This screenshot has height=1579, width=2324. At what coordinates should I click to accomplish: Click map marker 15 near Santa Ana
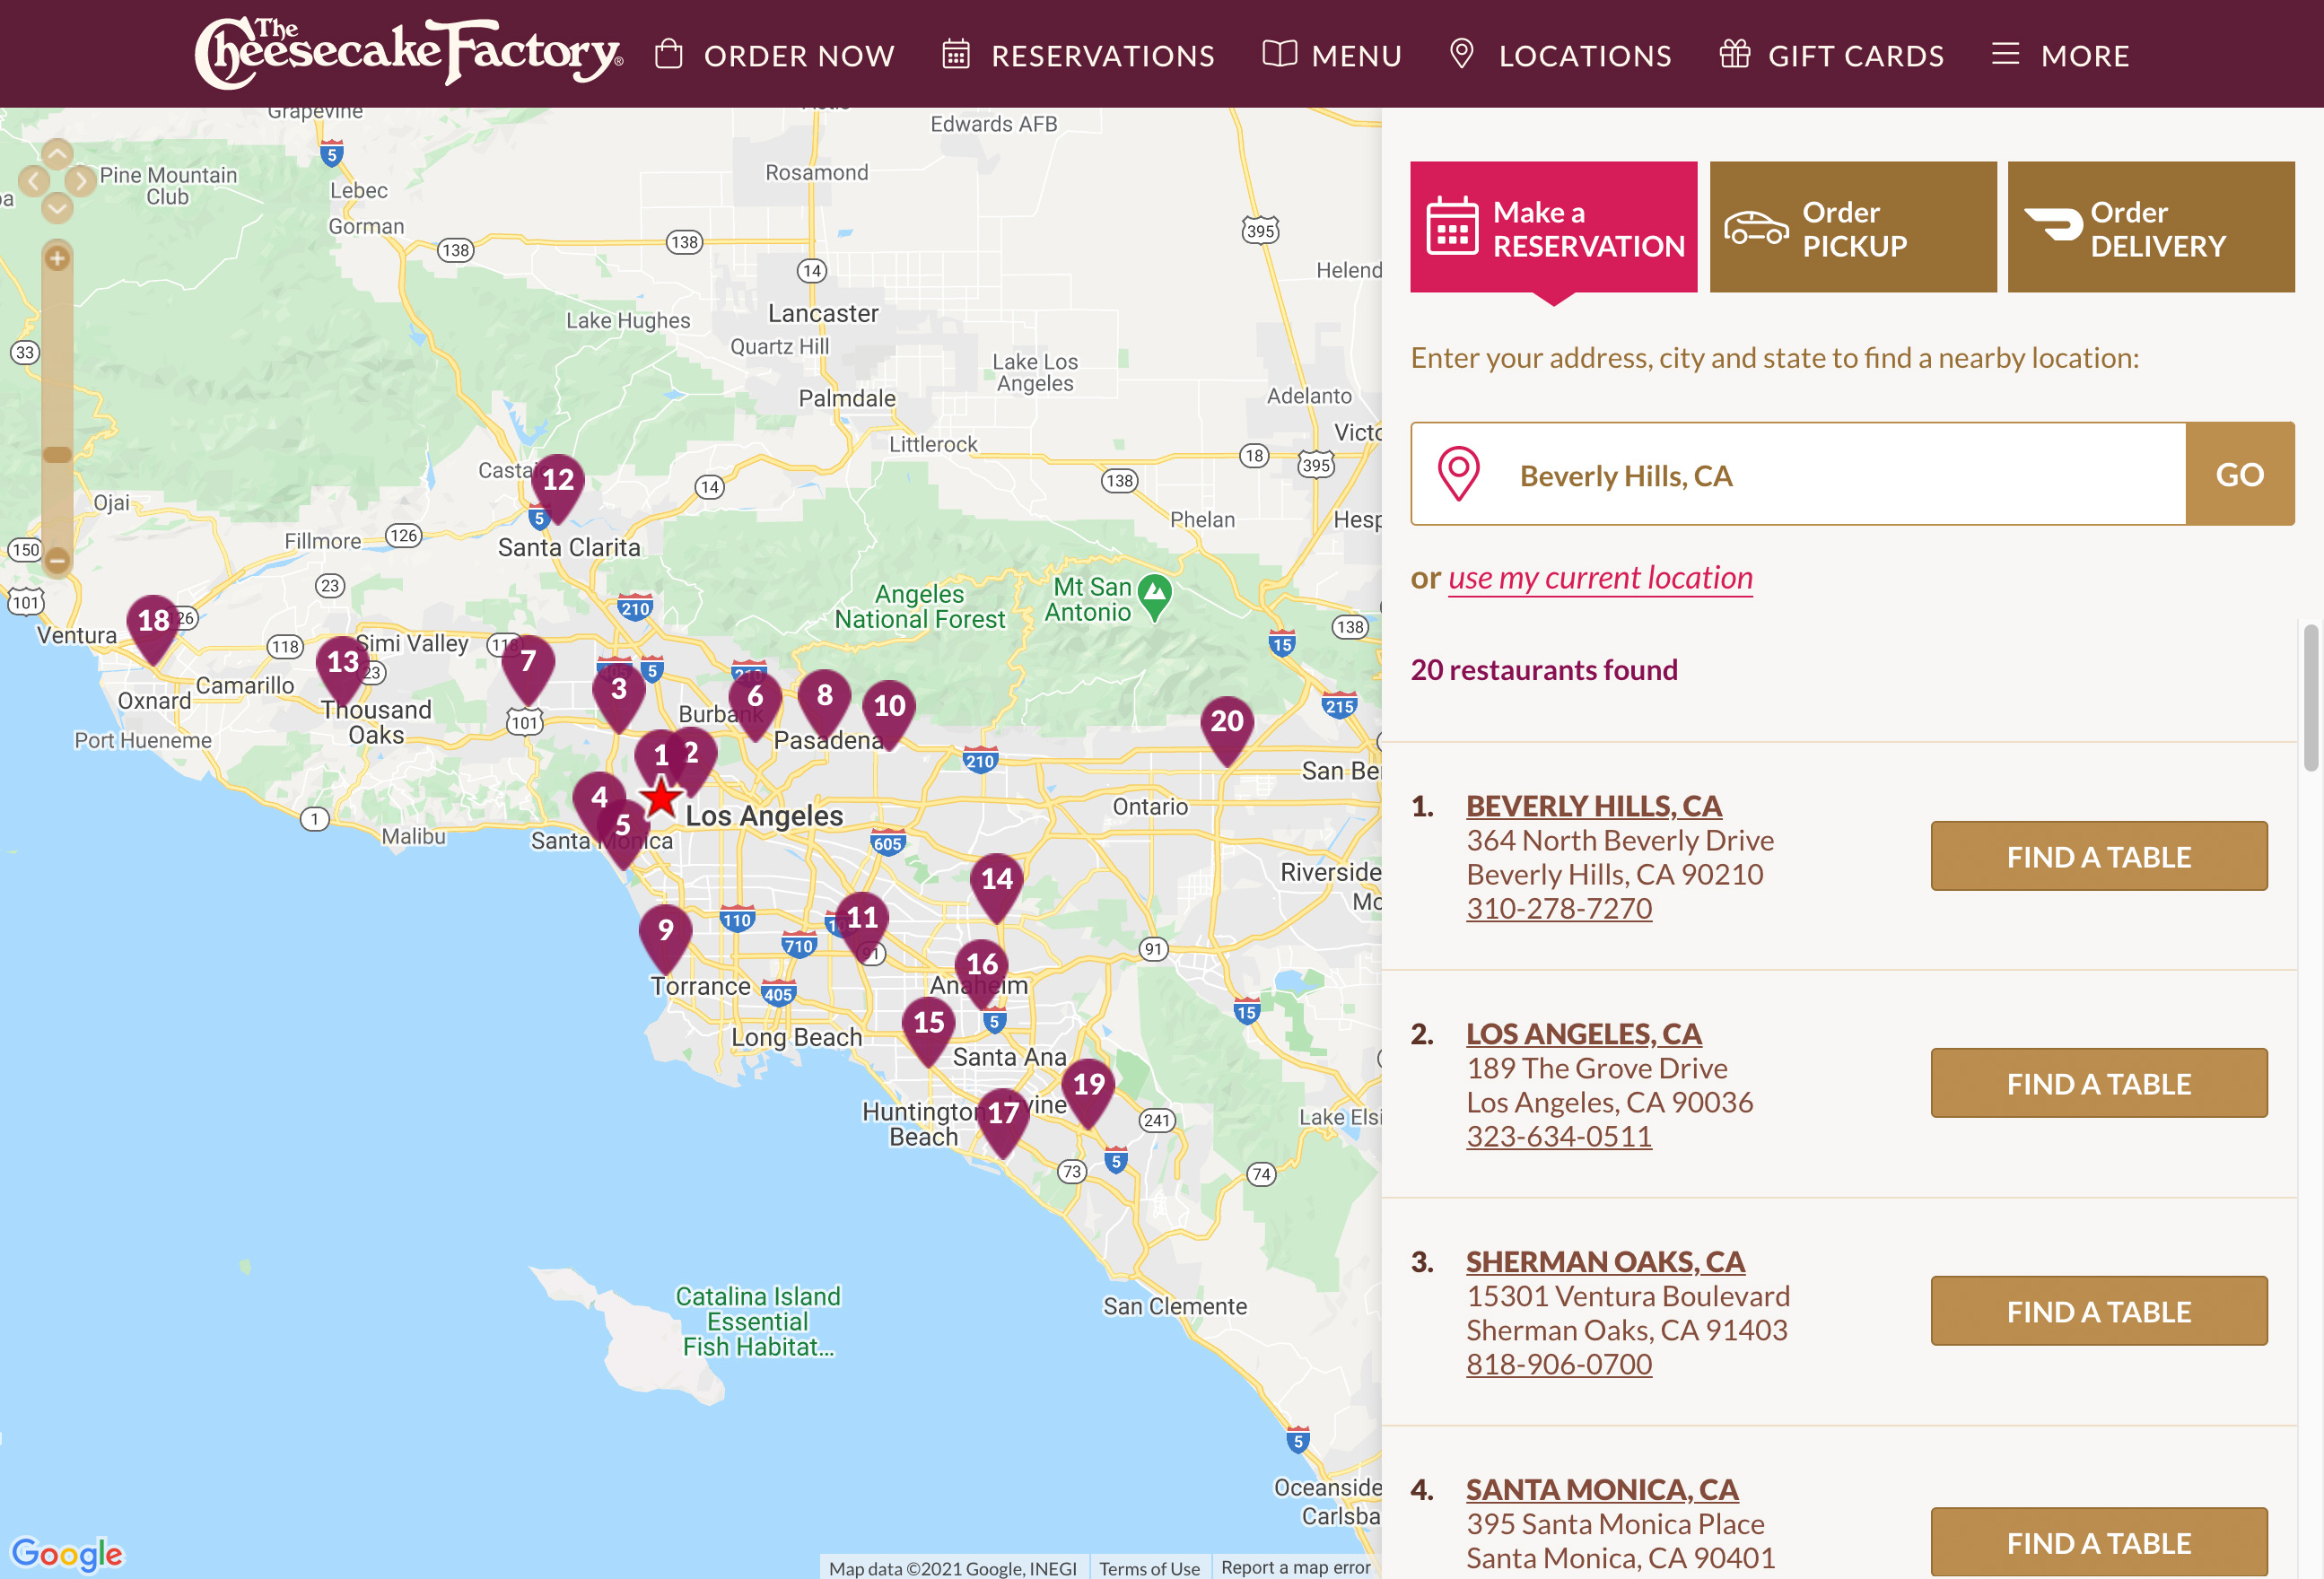929,1026
